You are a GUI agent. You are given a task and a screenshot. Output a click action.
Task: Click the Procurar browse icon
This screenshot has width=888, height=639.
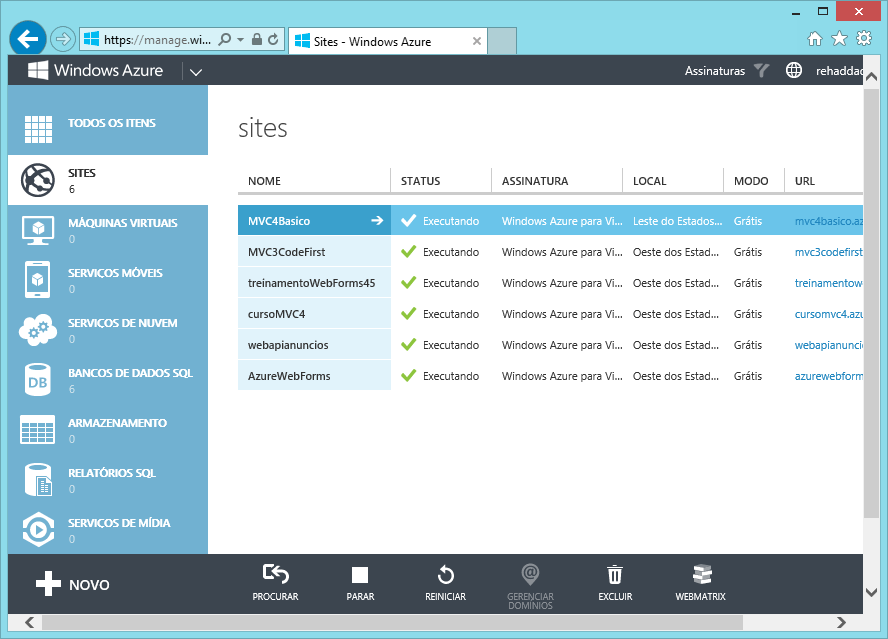pos(275,574)
